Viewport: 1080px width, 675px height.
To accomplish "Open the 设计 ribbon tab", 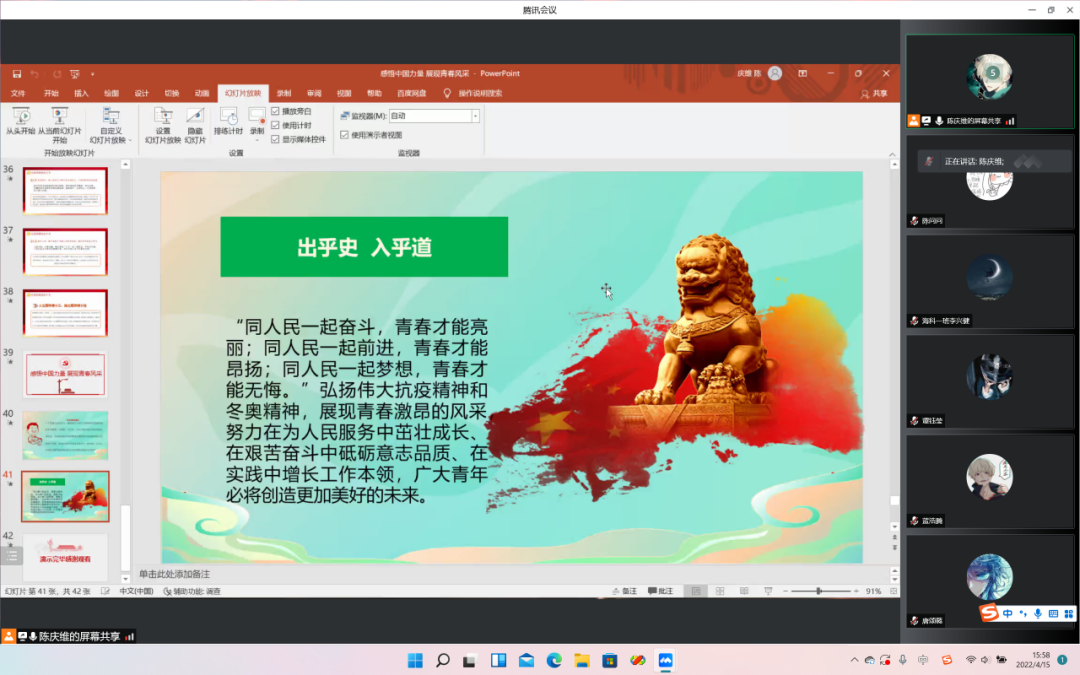I will [142, 93].
